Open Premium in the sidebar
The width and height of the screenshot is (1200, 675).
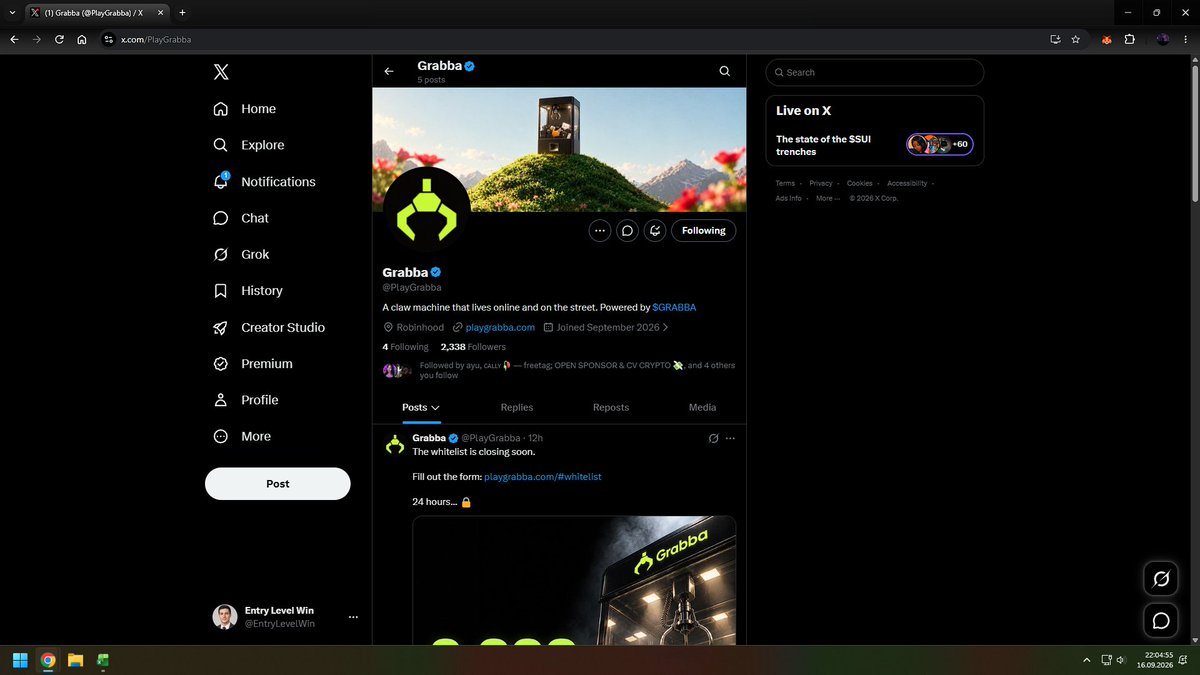[x=252, y=364]
